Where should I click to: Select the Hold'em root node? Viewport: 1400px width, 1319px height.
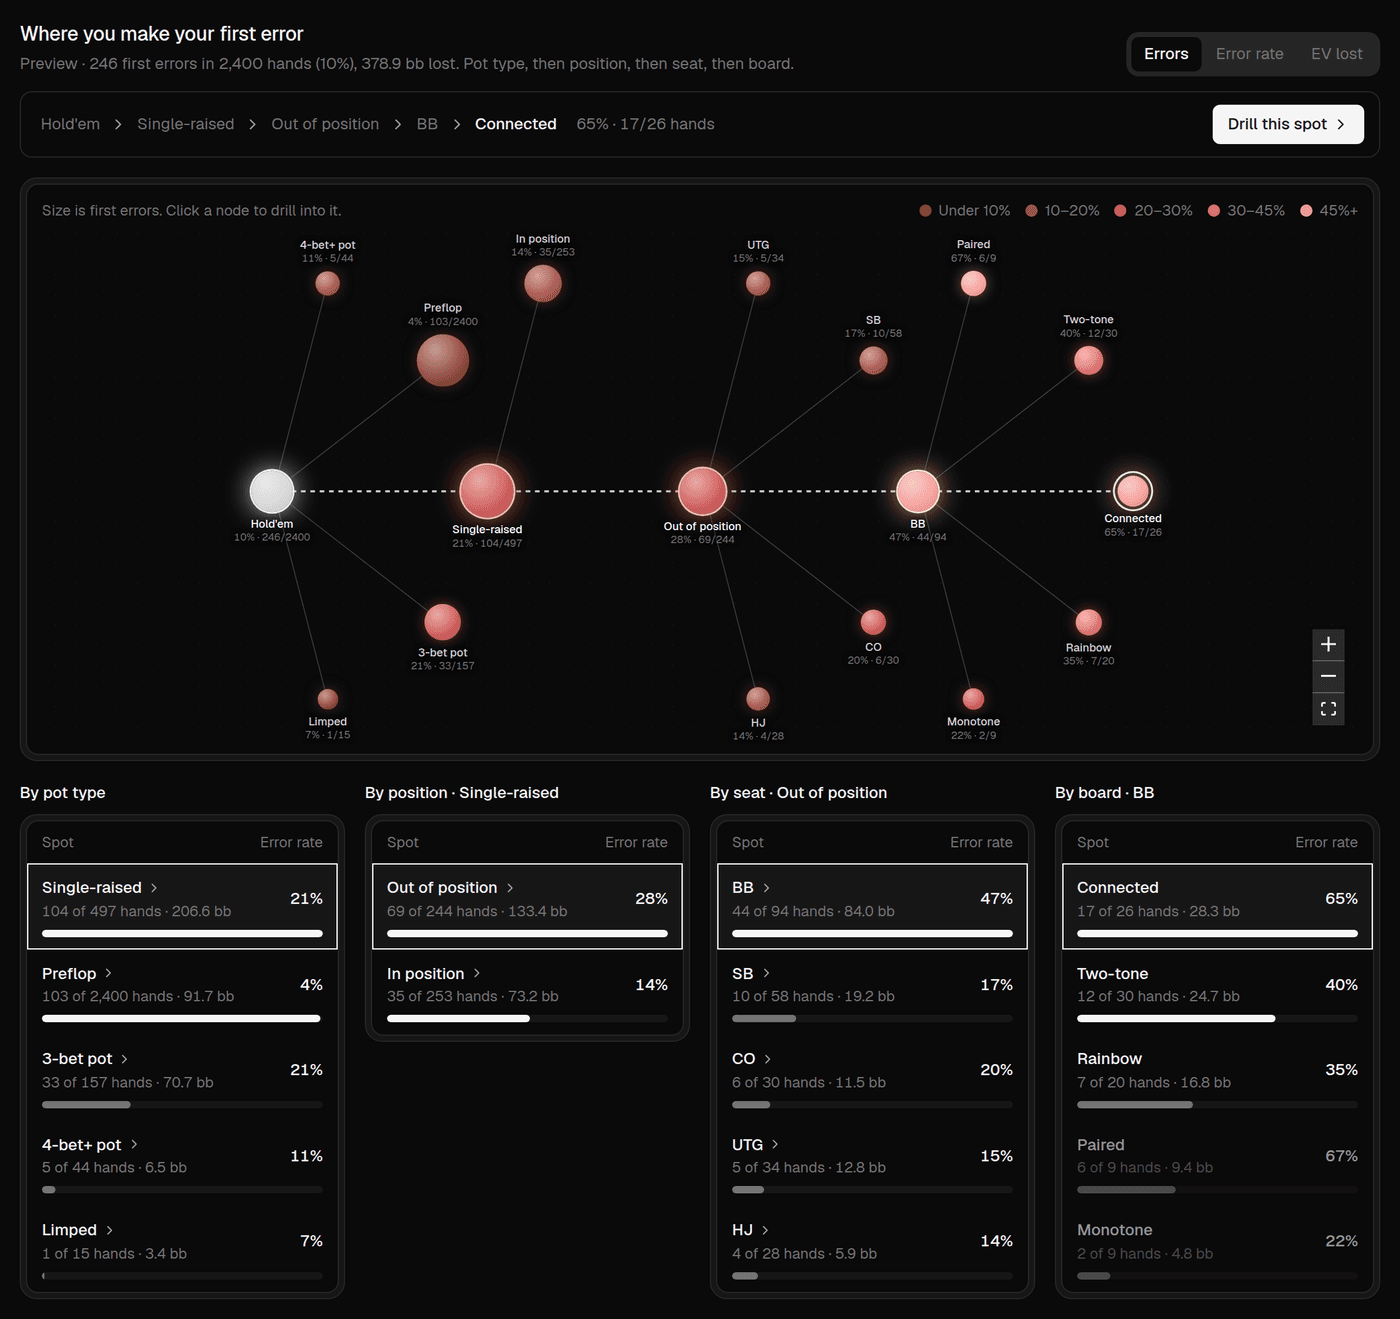point(272,491)
